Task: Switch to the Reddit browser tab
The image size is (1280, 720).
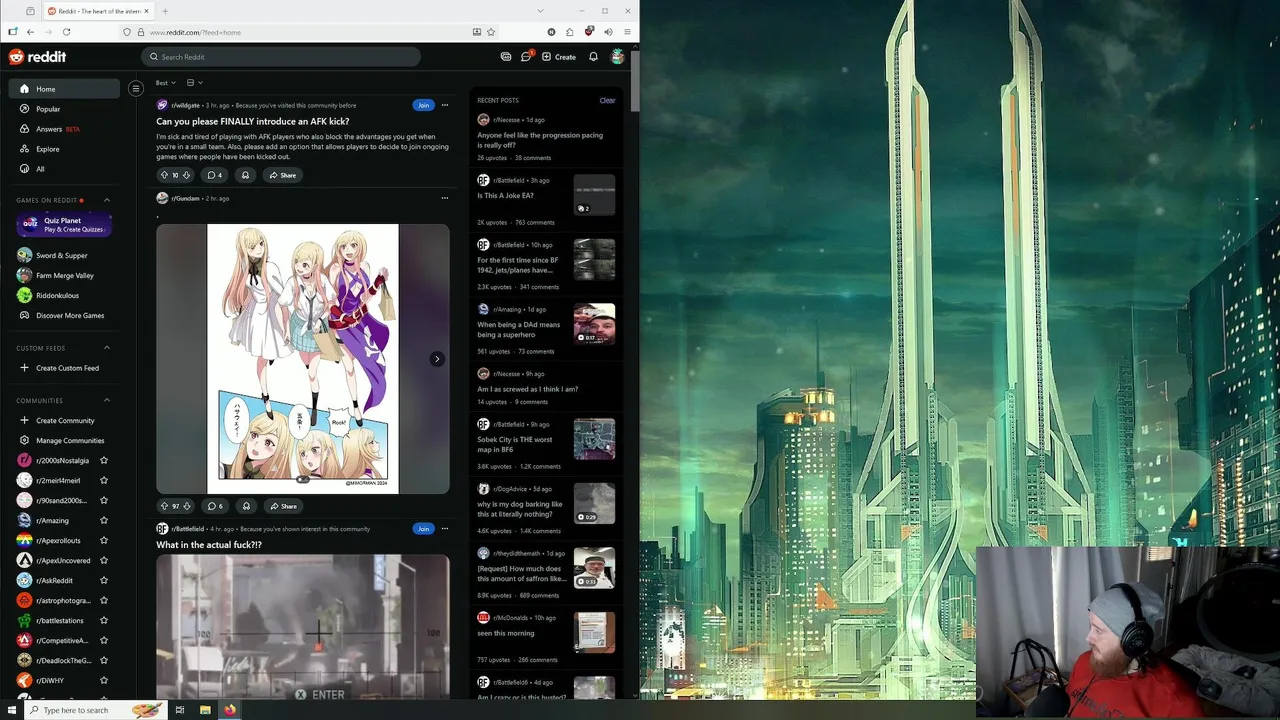Action: [x=97, y=11]
